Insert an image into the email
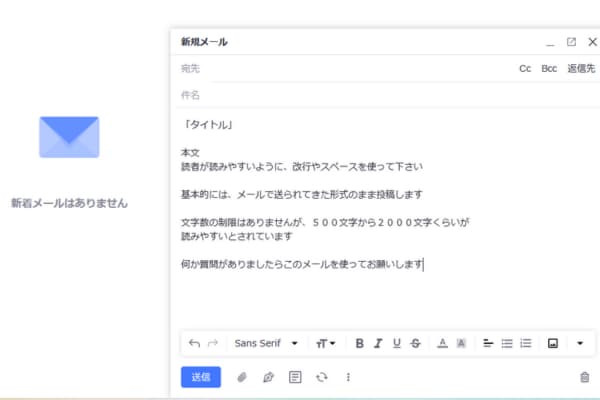The width and height of the screenshot is (600, 400). click(x=552, y=343)
